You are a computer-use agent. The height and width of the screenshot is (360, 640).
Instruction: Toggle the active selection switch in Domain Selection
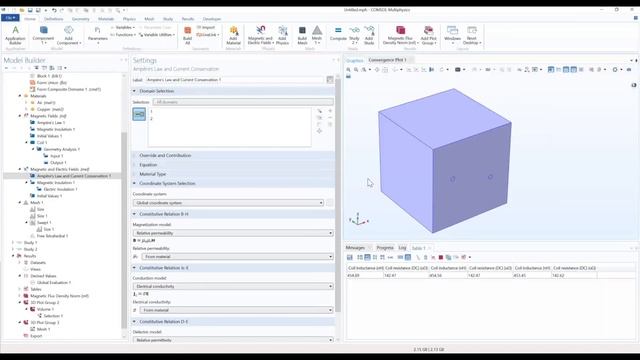[x=139, y=114]
